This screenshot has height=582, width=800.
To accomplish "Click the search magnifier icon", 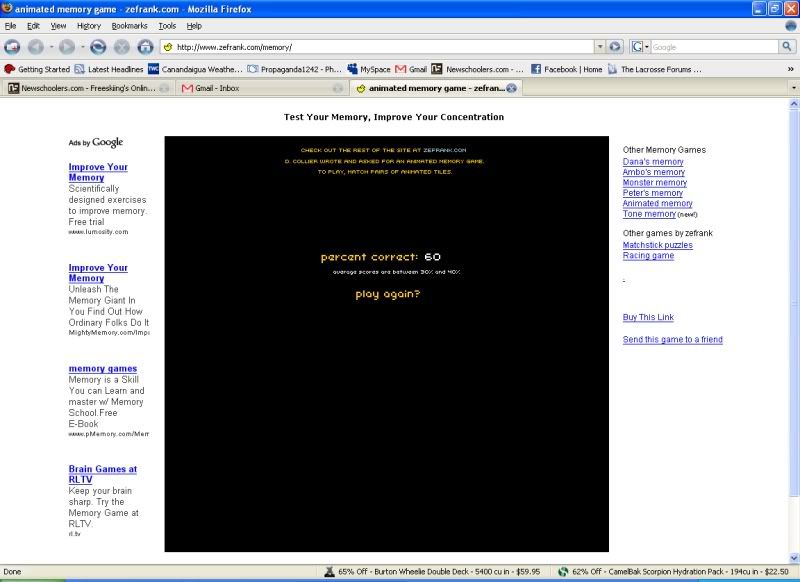I will (x=787, y=47).
